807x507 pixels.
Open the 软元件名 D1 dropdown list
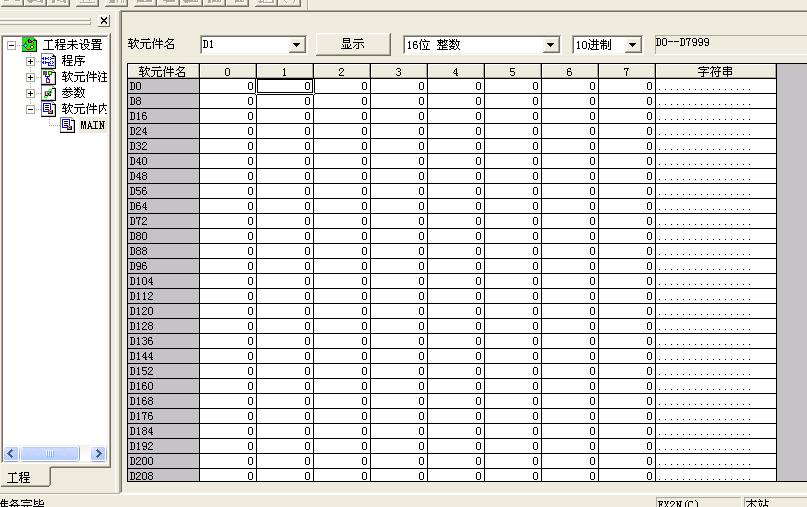click(296, 45)
